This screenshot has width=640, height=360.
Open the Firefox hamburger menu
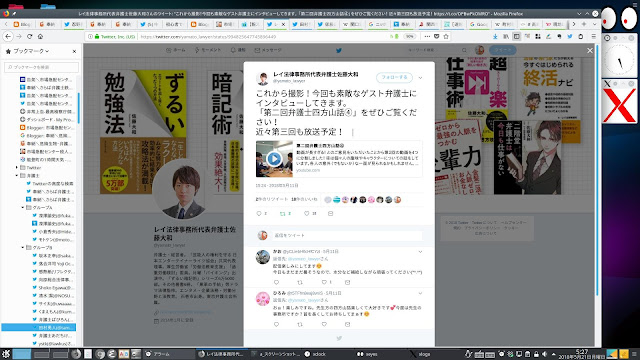pos(593,36)
